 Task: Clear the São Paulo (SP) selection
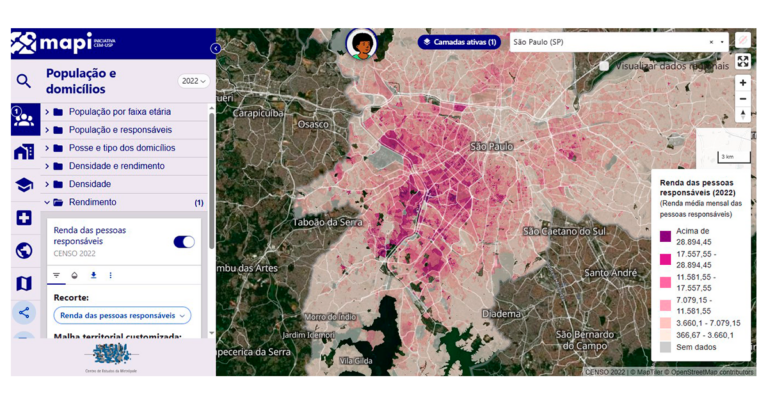pos(711,43)
